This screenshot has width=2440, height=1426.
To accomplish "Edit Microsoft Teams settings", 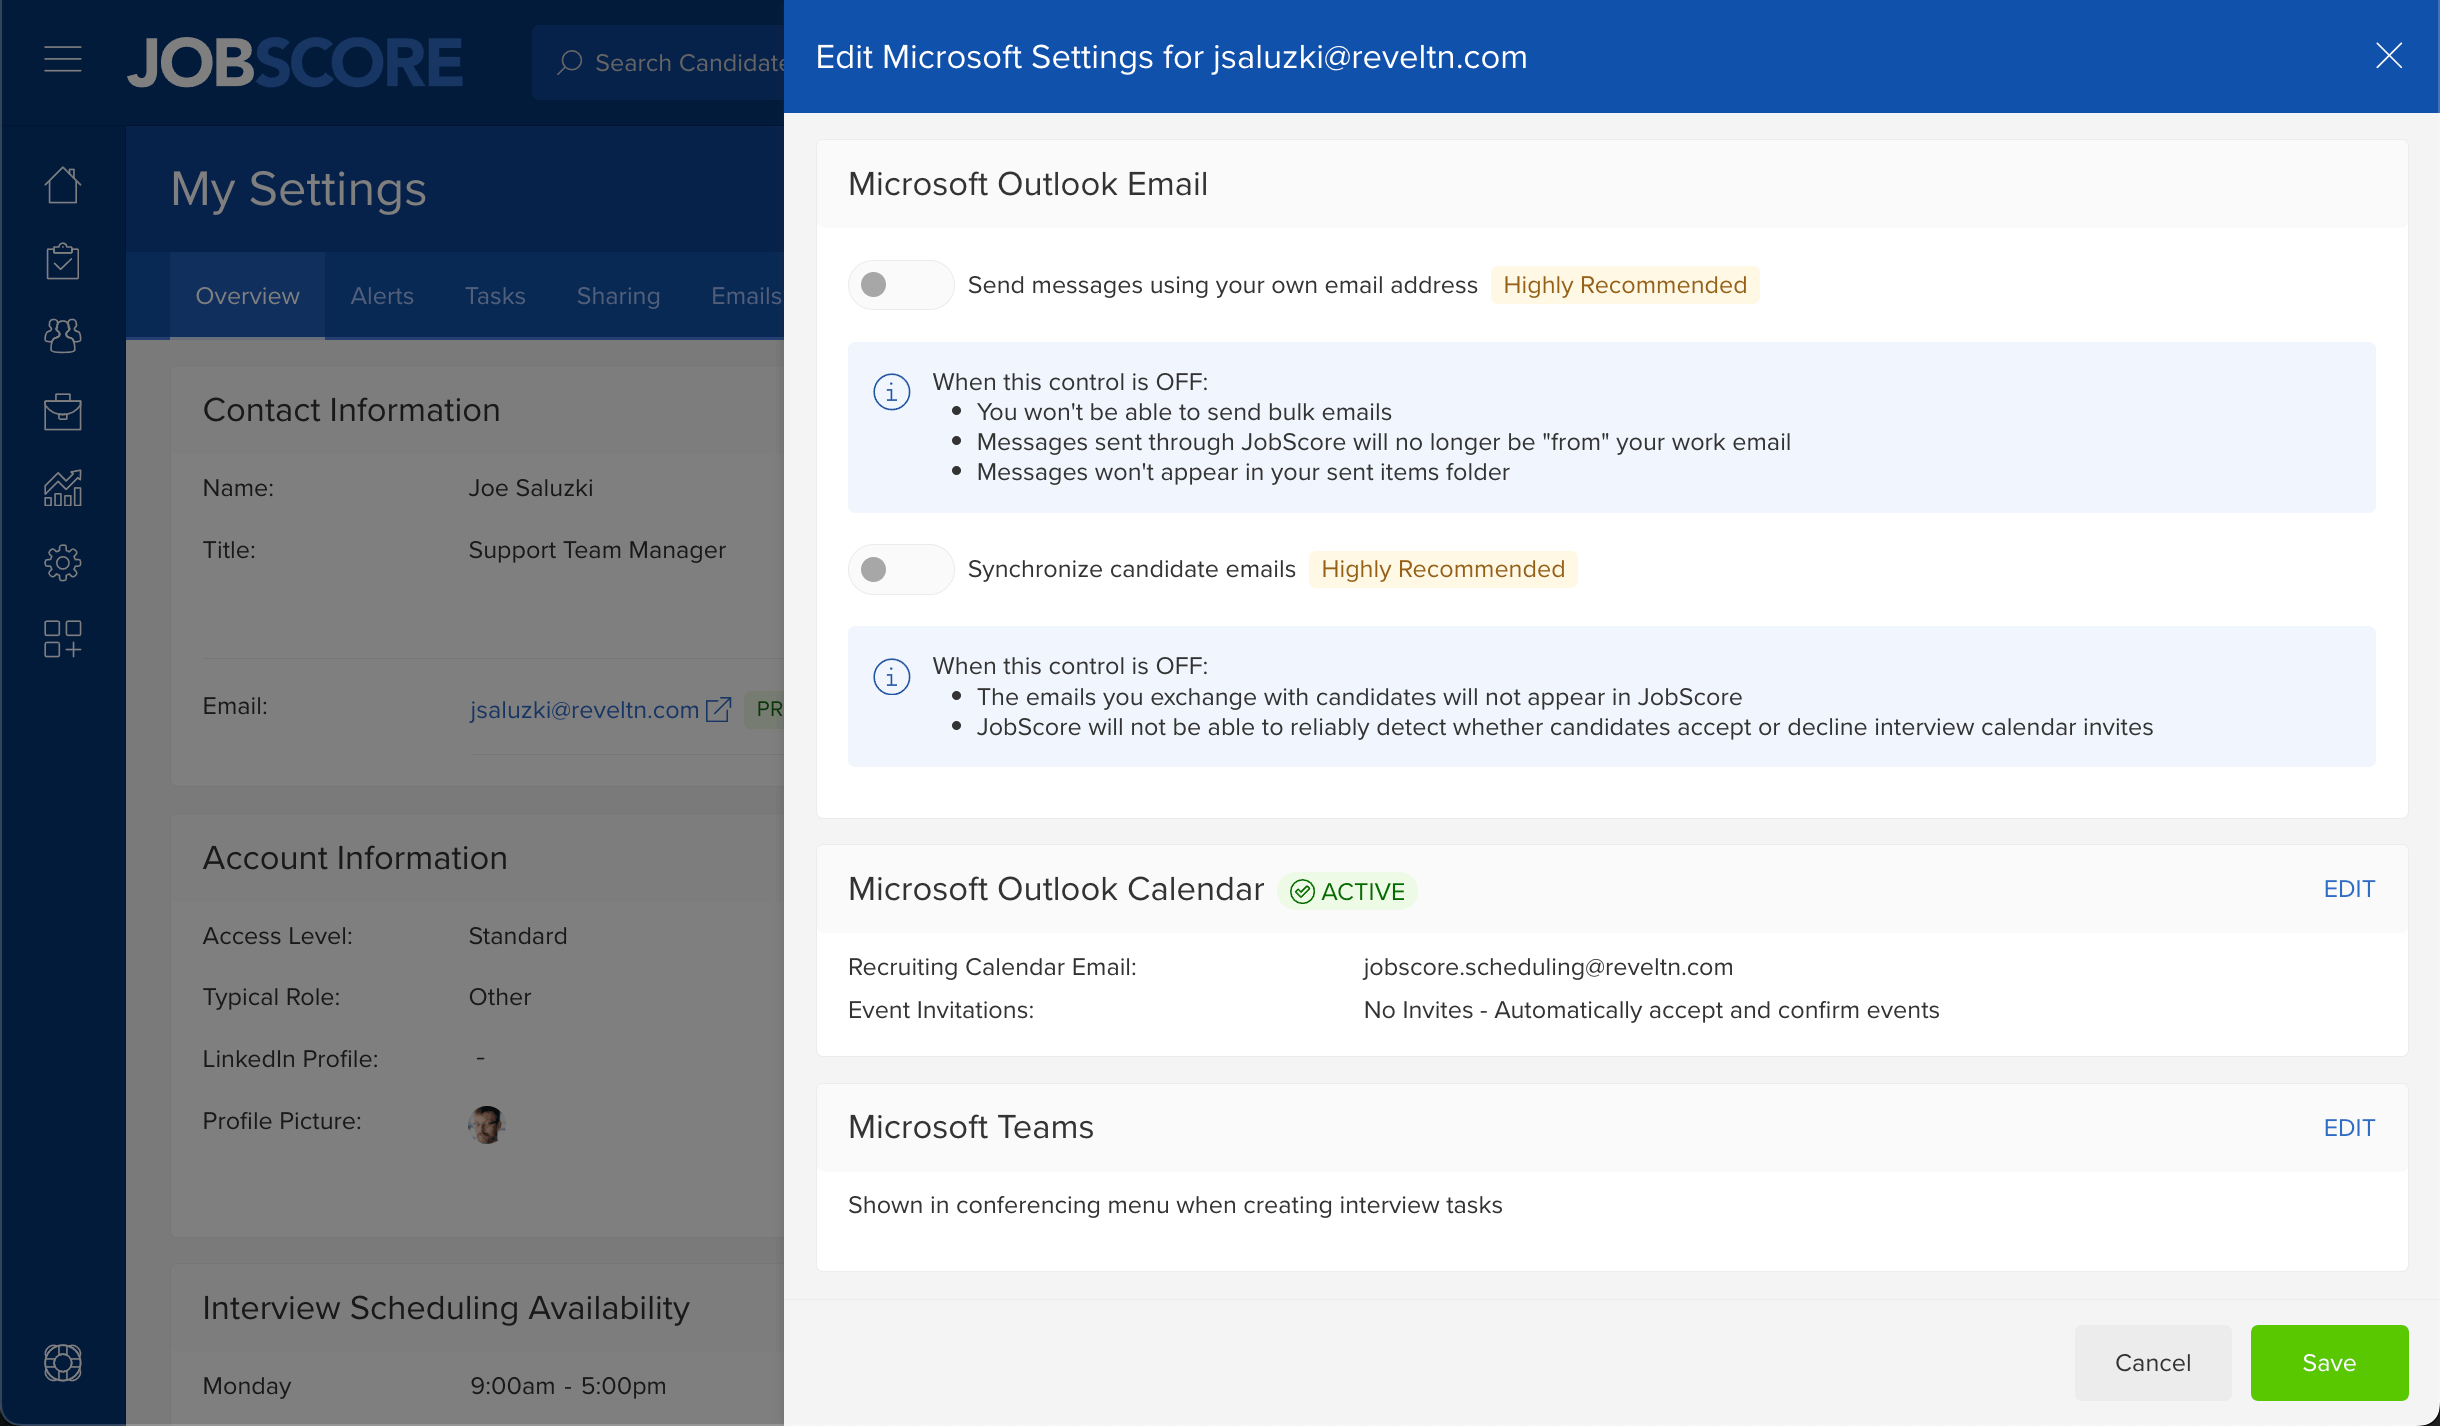I will coord(2348,1128).
